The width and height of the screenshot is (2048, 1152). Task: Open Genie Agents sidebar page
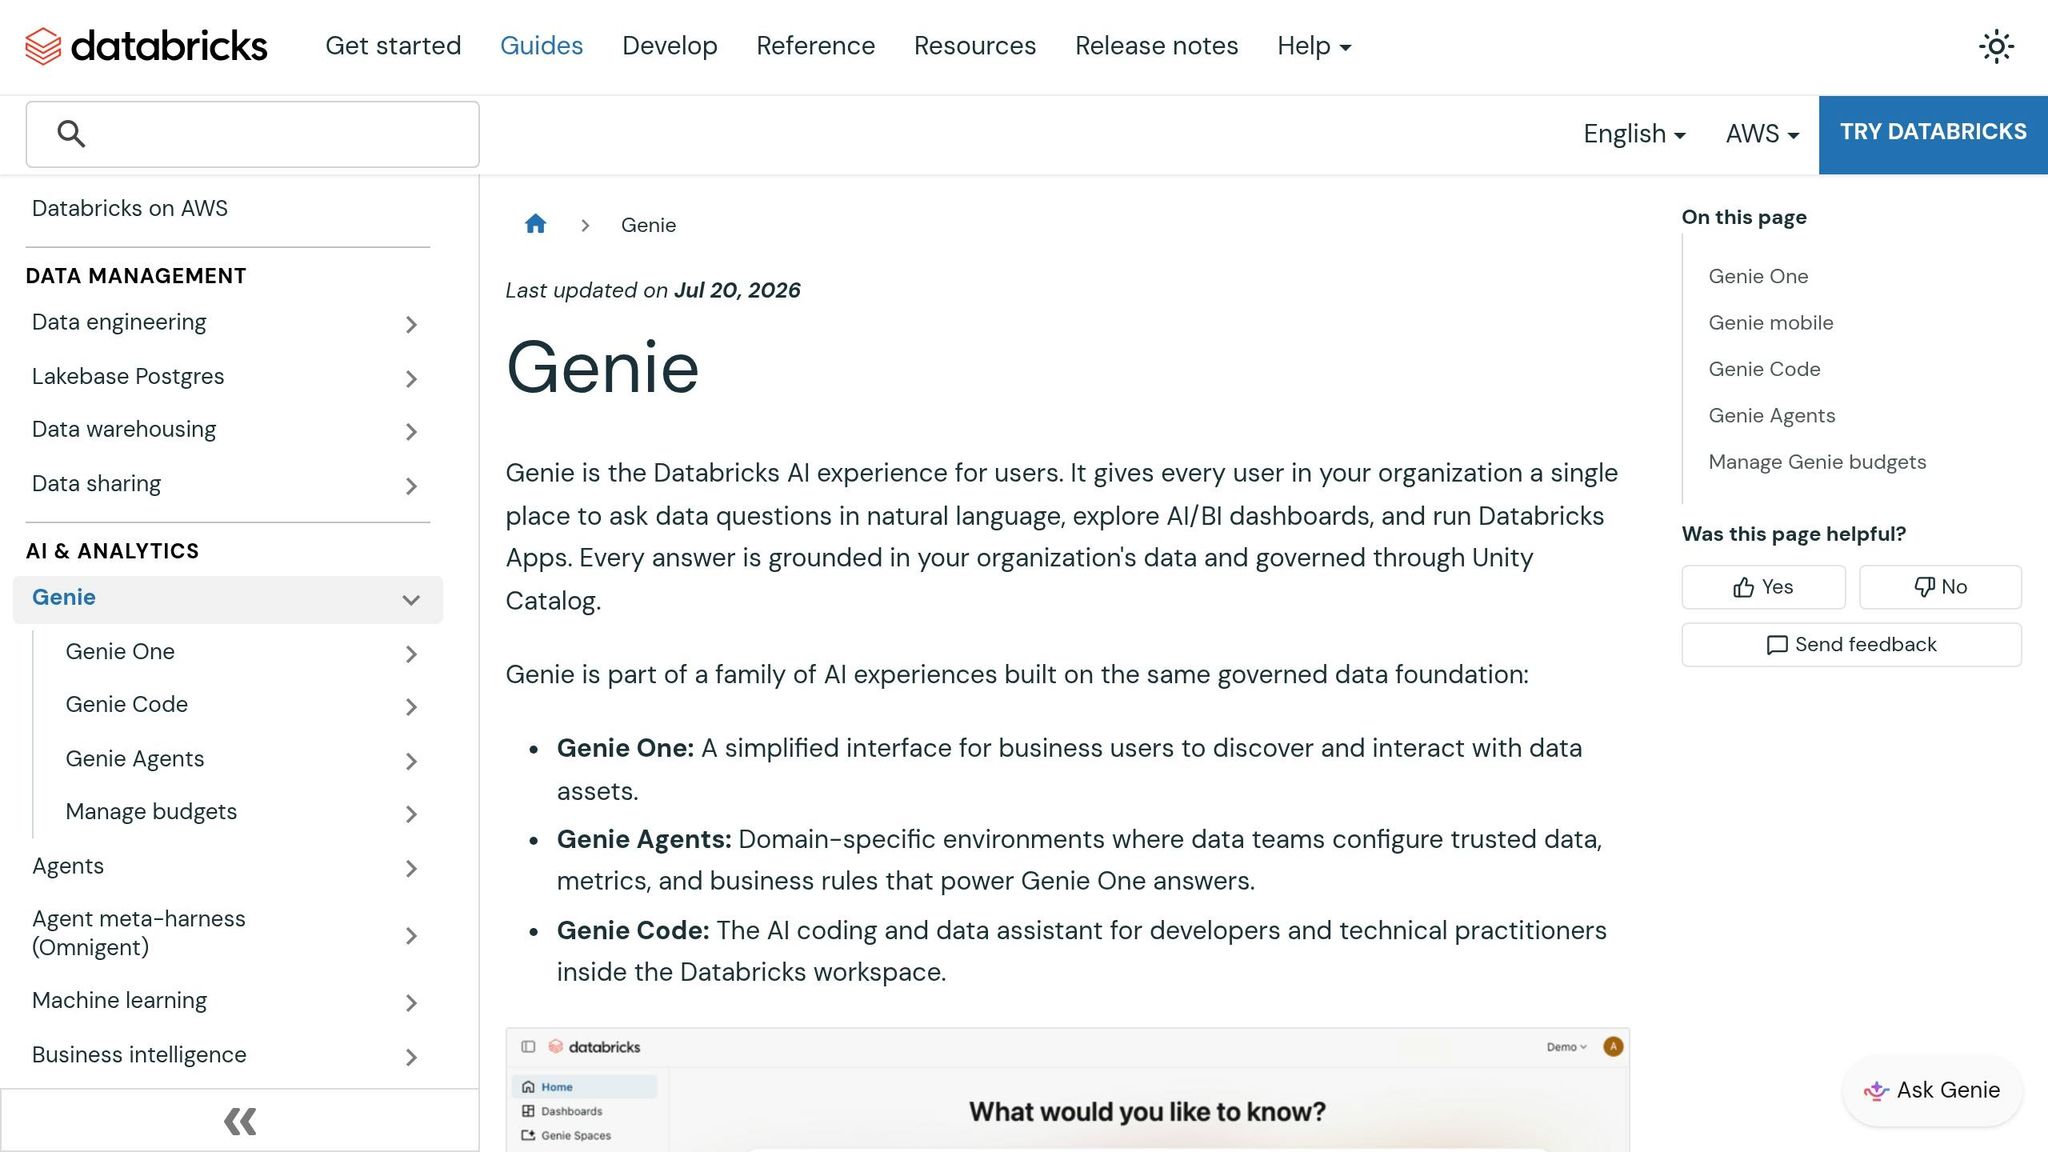click(x=135, y=758)
